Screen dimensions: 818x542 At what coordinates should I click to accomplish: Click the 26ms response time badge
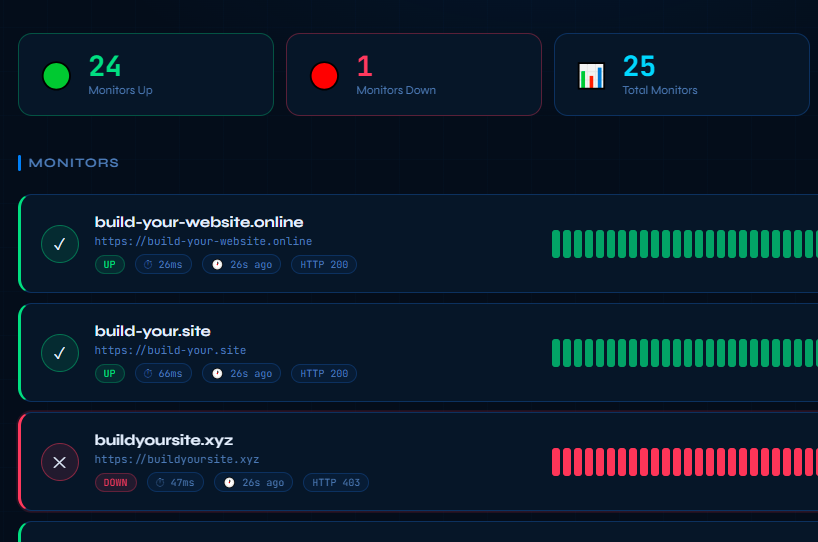pyautogui.click(x=163, y=264)
